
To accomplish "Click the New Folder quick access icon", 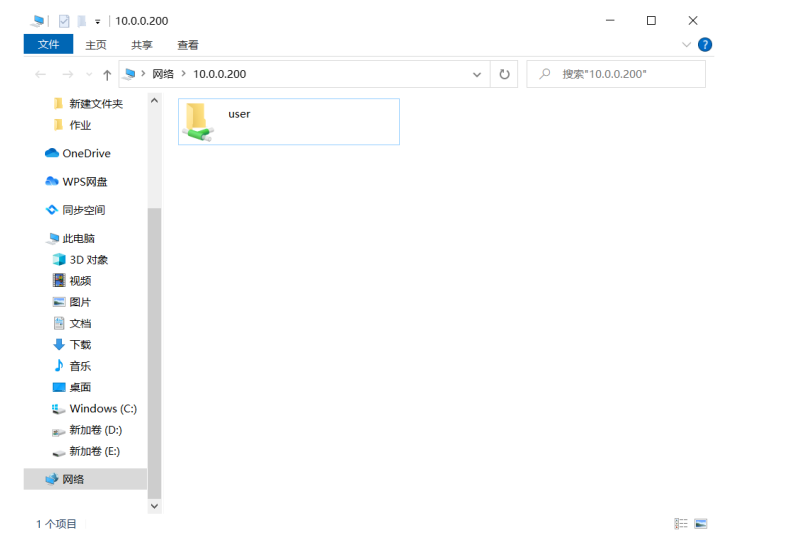I will point(81,21).
